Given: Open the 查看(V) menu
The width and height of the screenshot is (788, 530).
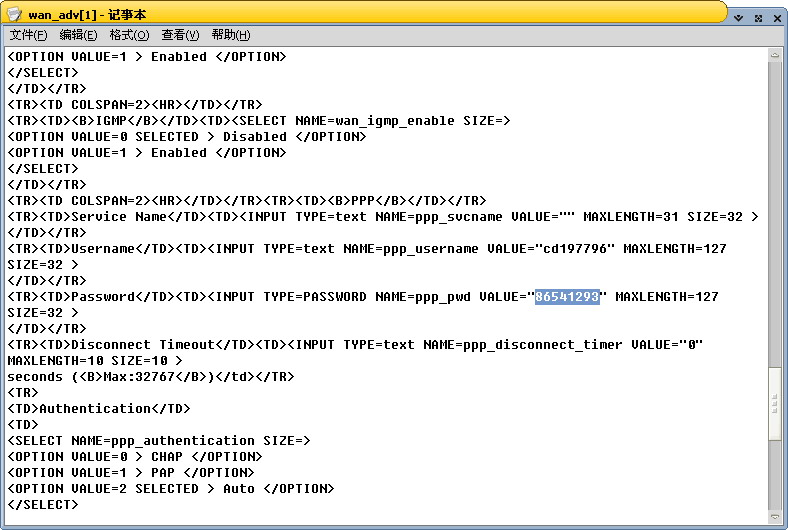Looking at the screenshot, I should coord(180,35).
